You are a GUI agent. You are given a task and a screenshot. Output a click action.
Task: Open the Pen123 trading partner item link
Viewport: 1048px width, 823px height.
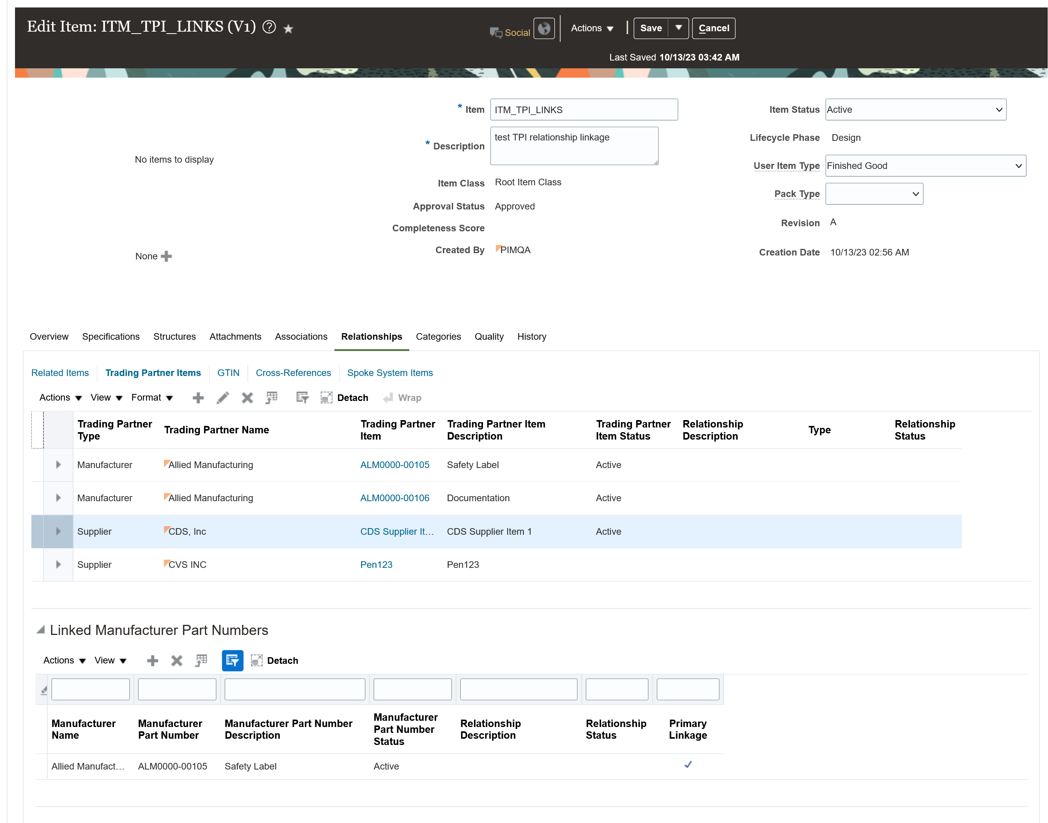(376, 565)
